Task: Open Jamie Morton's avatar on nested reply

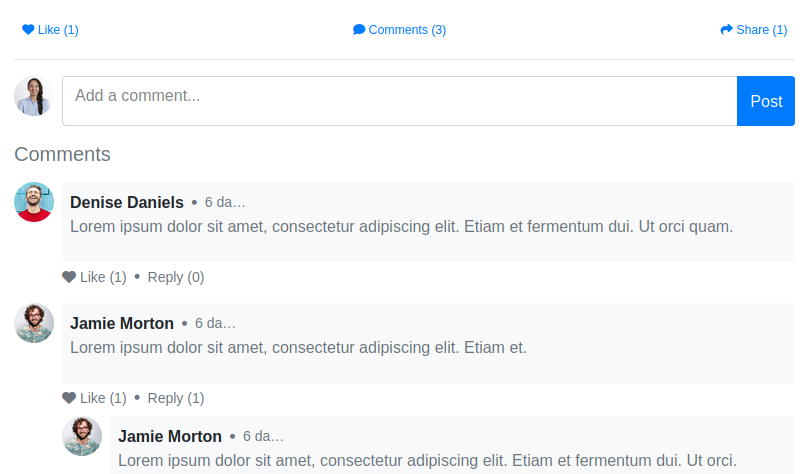Action: click(82, 436)
